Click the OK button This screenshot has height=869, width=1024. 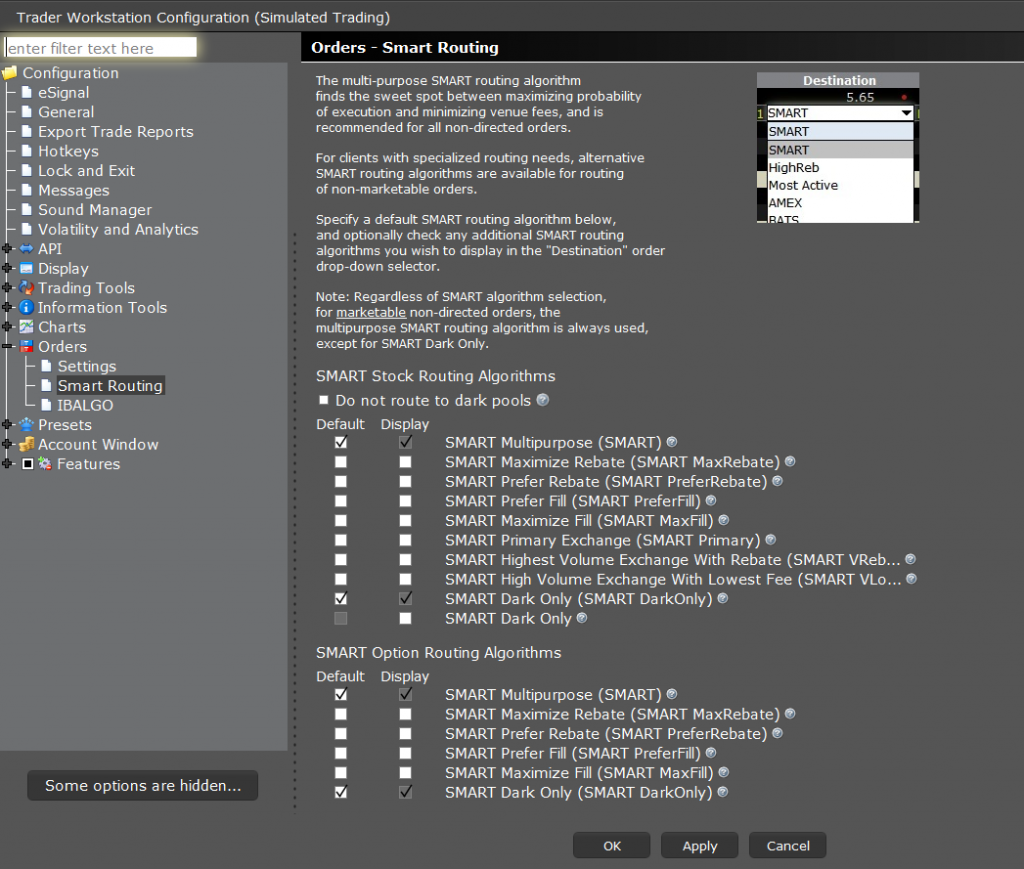point(611,845)
